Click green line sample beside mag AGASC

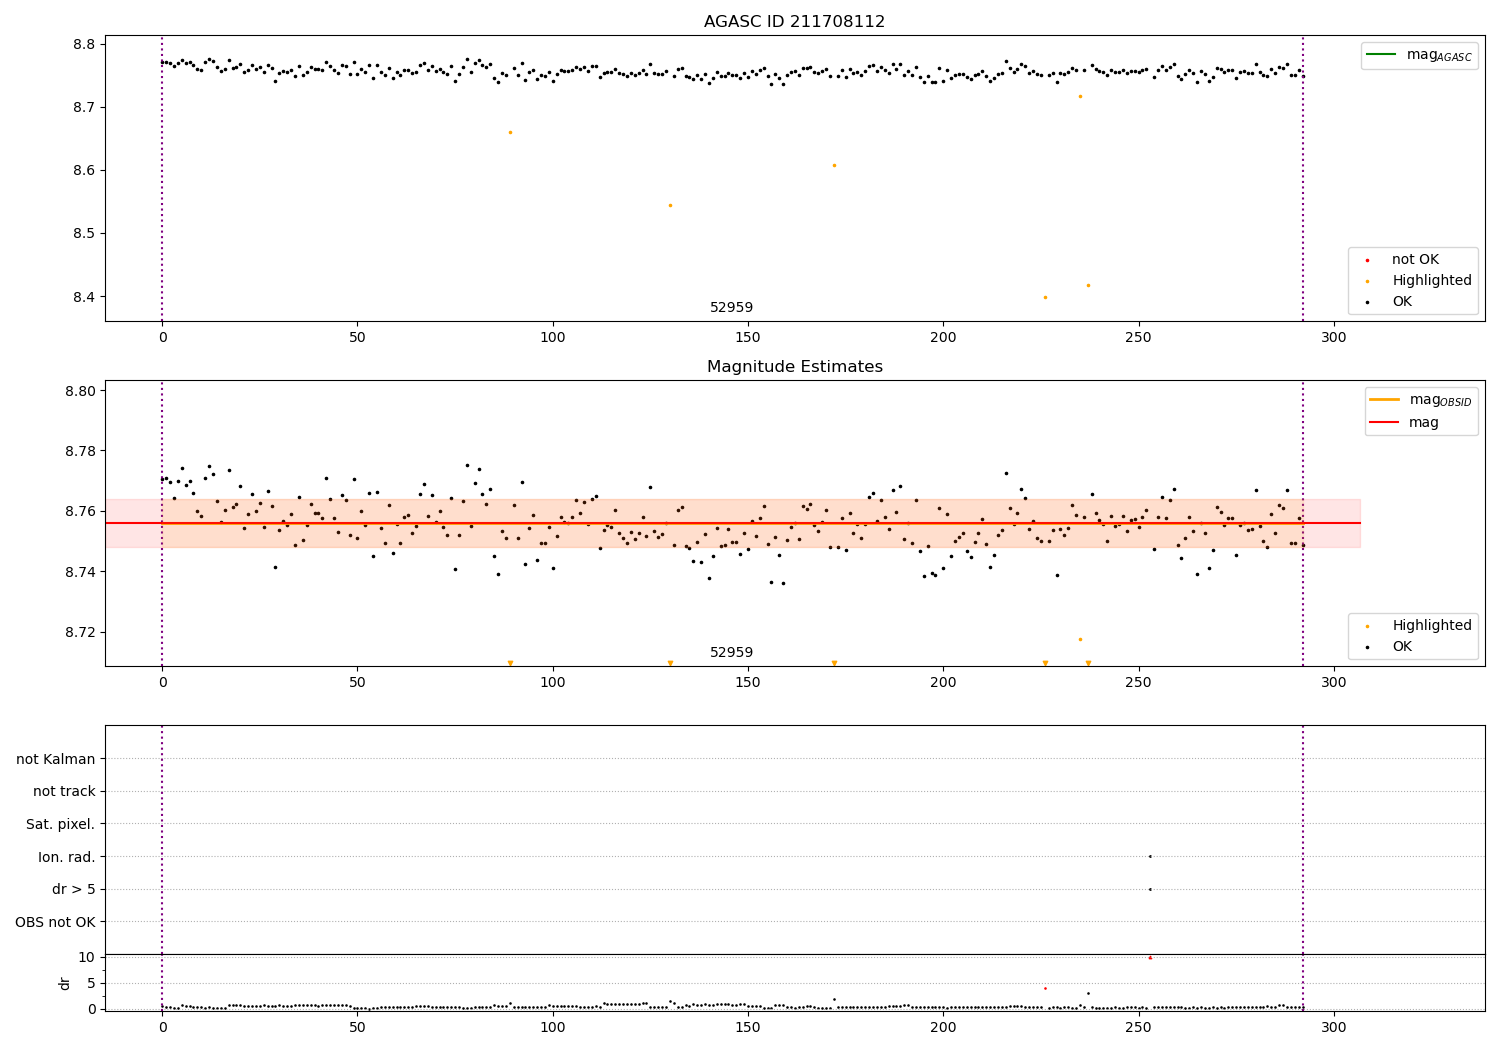coord(1381,55)
